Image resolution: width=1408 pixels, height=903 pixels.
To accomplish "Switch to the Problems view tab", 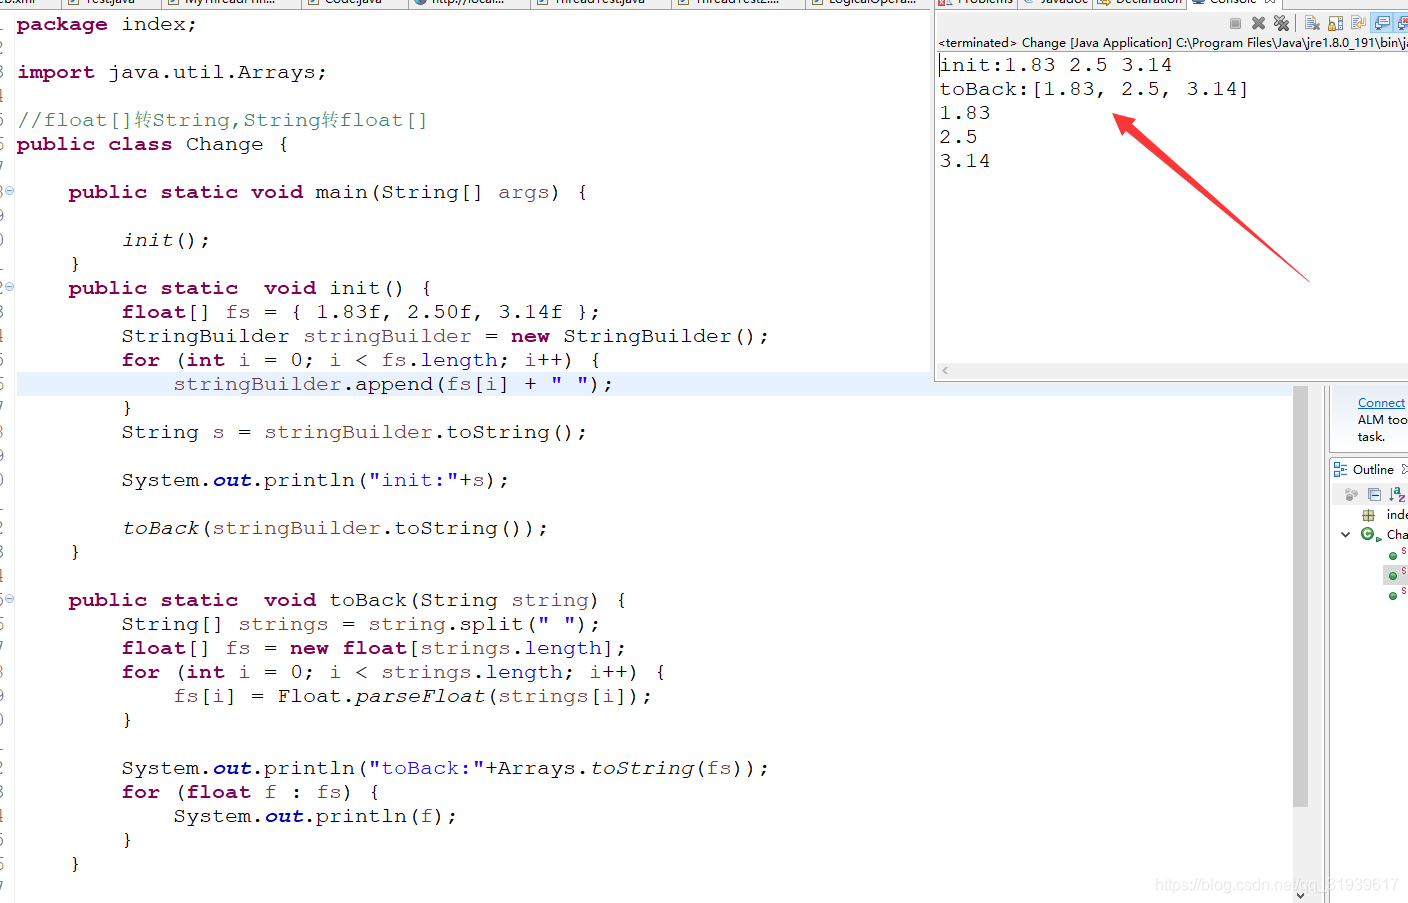I will (x=976, y=2).
